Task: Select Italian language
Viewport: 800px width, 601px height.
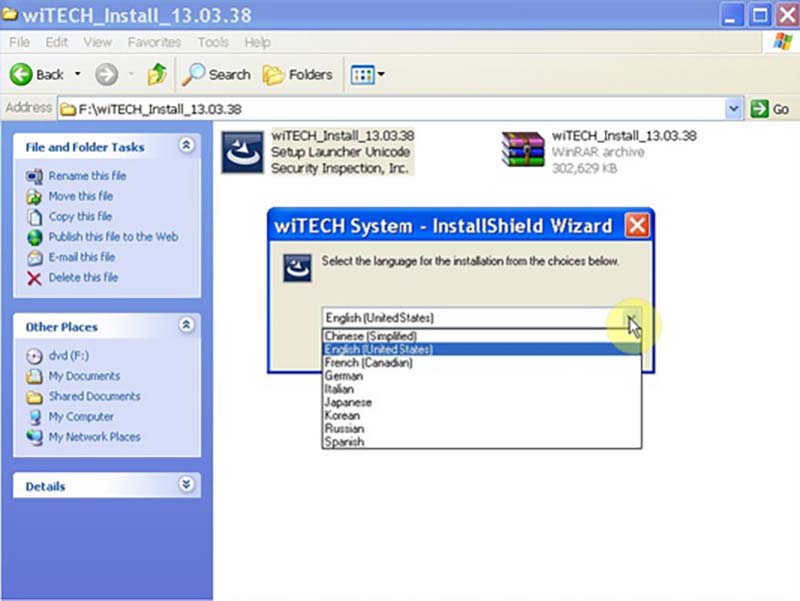Action: 481,389
